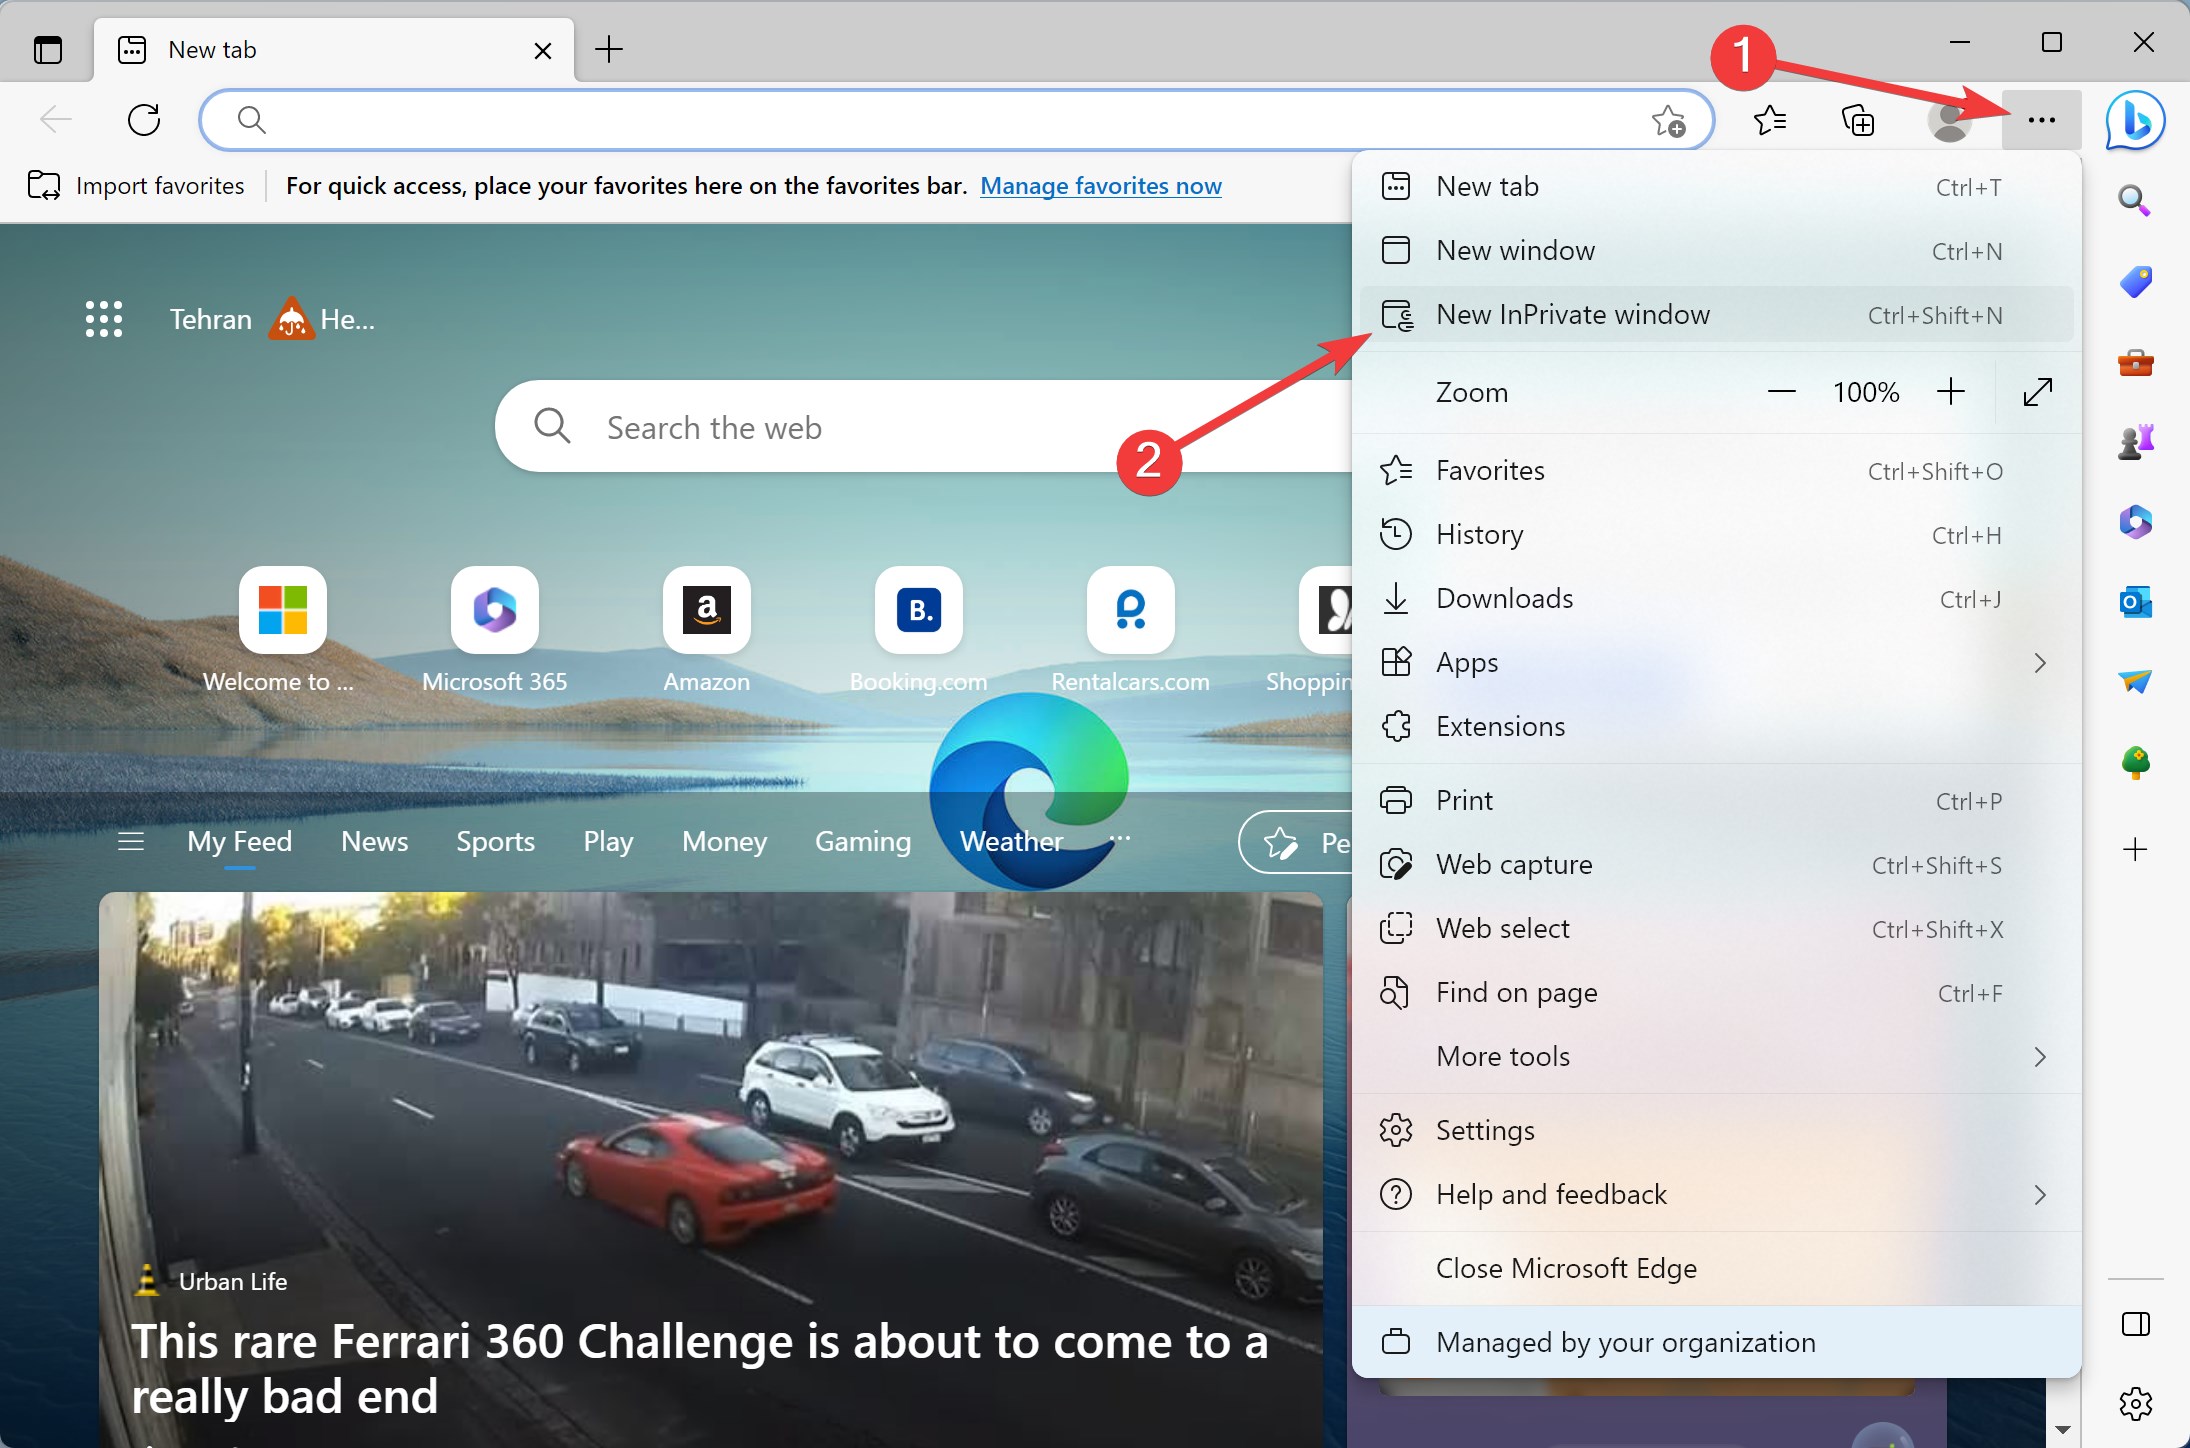Open Search in the Edge sidebar
This screenshot has width=2190, height=1448.
point(2135,200)
